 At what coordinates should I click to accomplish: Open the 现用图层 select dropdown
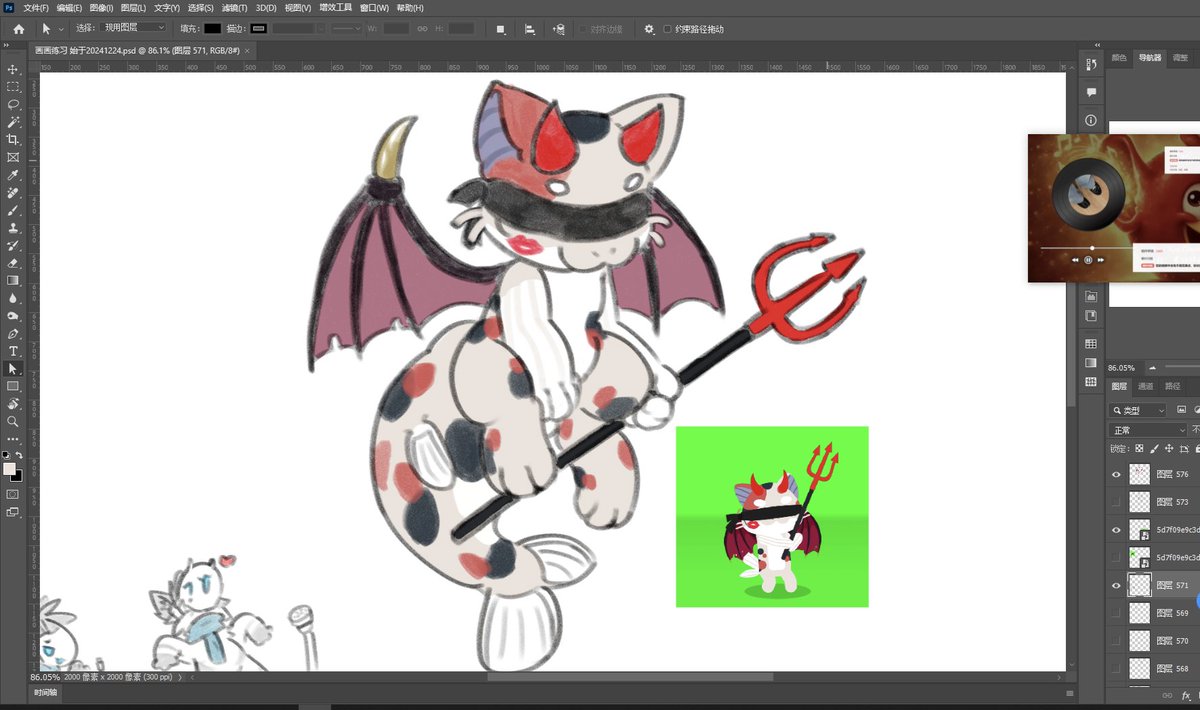tap(134, 28)
